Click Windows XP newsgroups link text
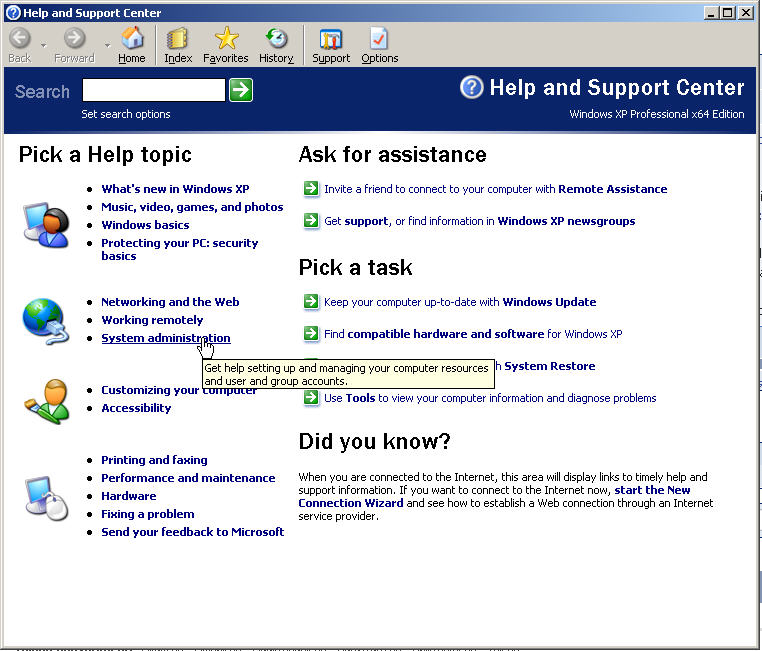 pyautogui.click(x=566, y=221)
